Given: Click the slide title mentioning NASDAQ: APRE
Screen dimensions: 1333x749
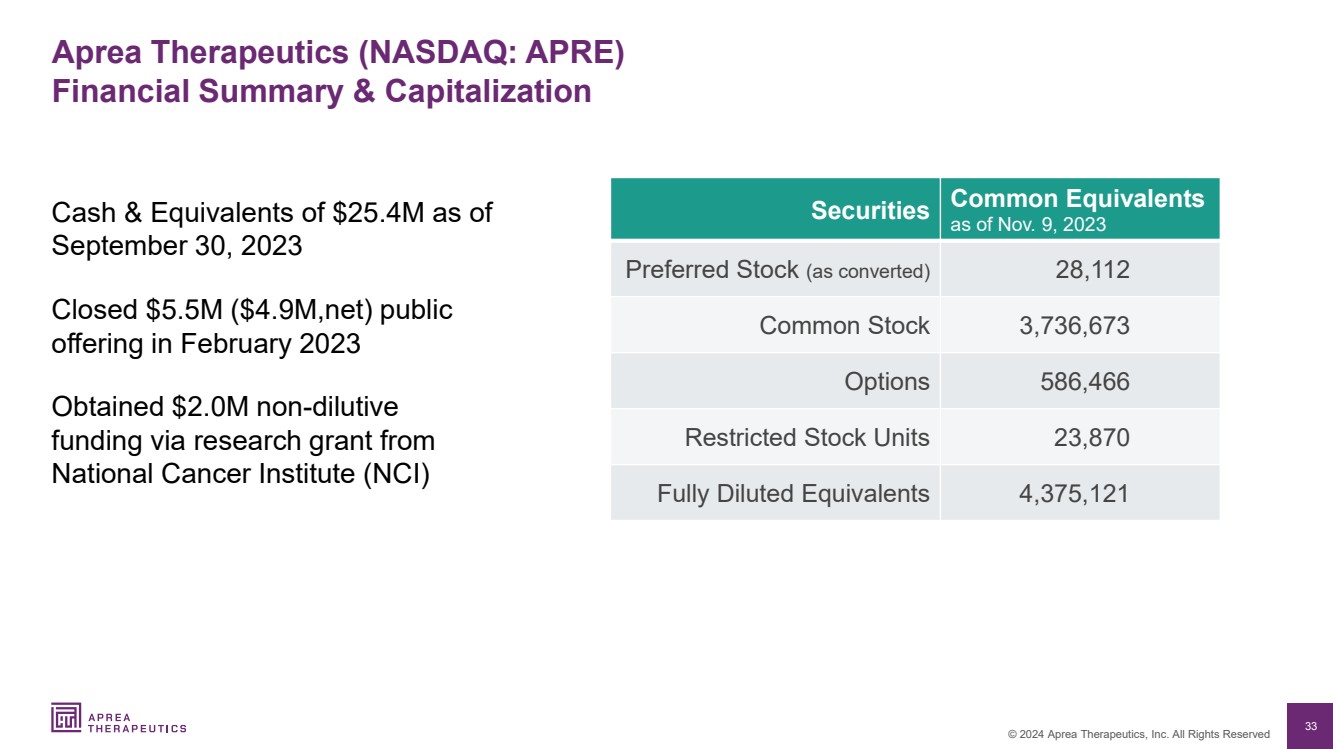Looking at the screenshot, I should click(x=338, y=53).
